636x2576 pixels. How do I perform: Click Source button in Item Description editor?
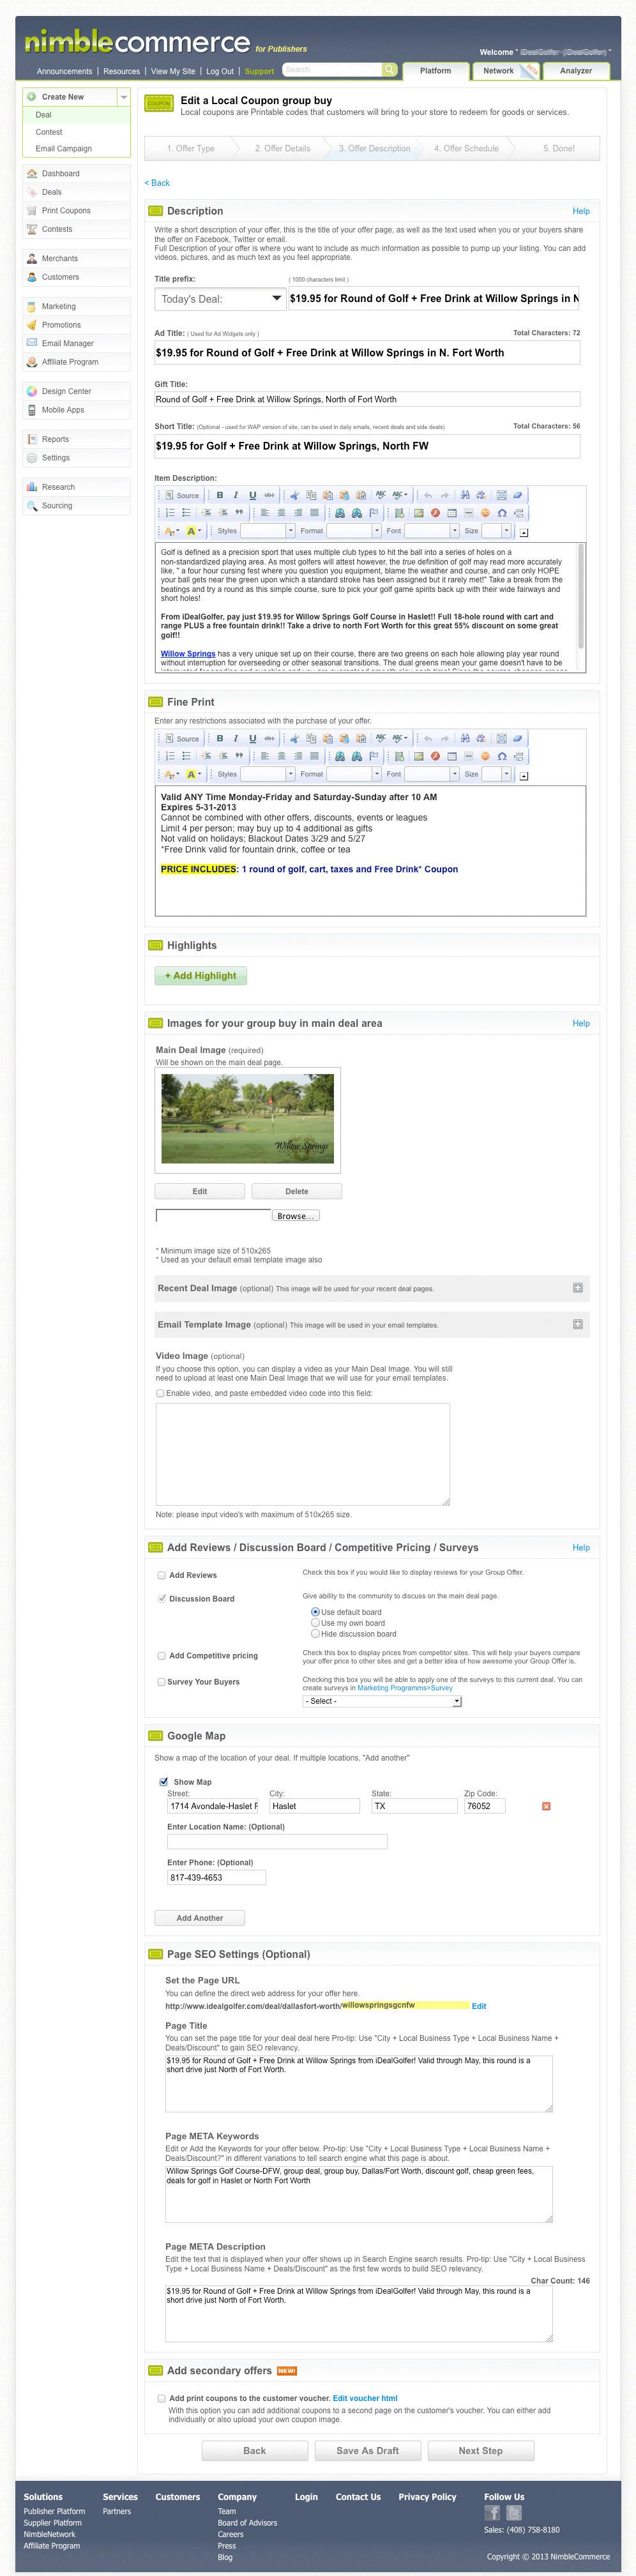coord(183,495)
